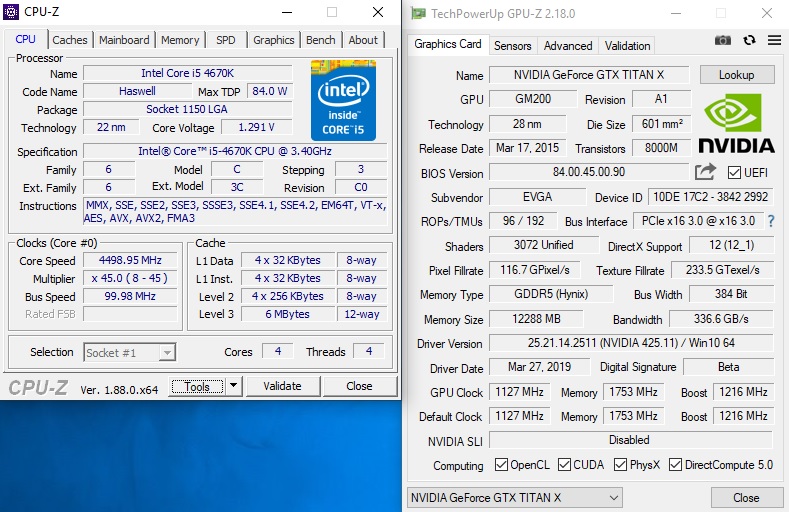Click the CPU-Z title bar app icon
This screenshot has height=512, width=789.
[x=11, y=12]
